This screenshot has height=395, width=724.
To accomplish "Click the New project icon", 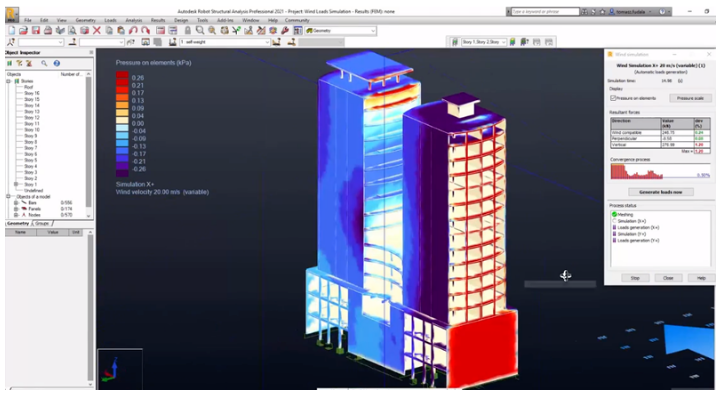I will (x=11, y=30).
